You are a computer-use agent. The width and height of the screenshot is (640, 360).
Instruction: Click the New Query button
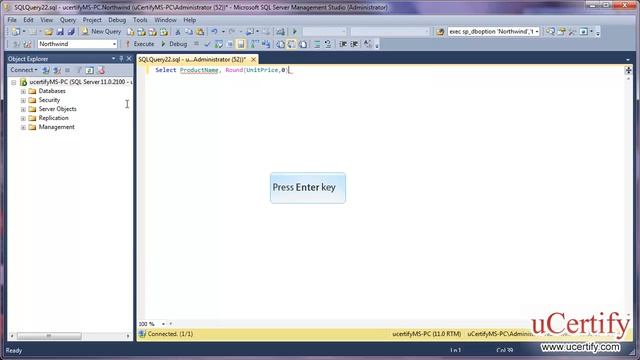102,31
